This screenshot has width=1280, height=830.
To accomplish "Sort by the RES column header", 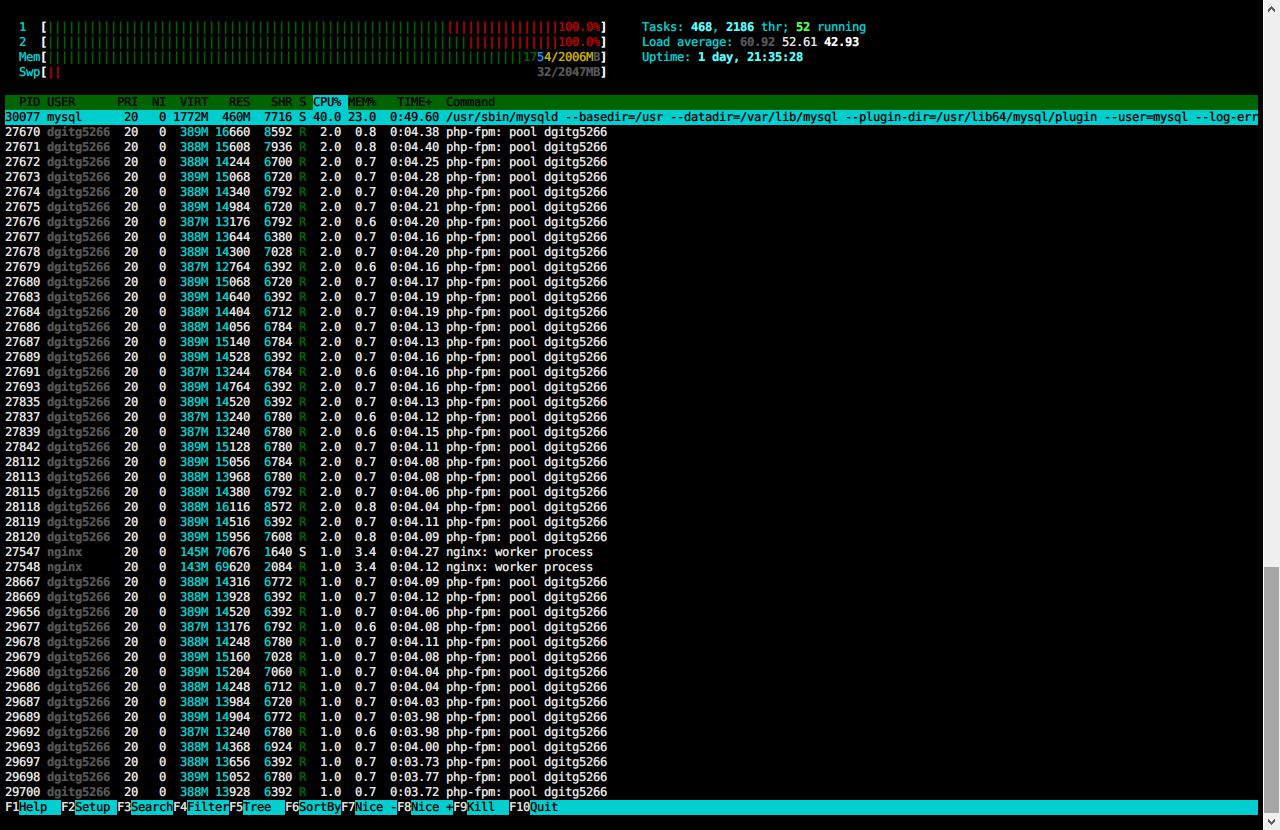I will 240,102.
